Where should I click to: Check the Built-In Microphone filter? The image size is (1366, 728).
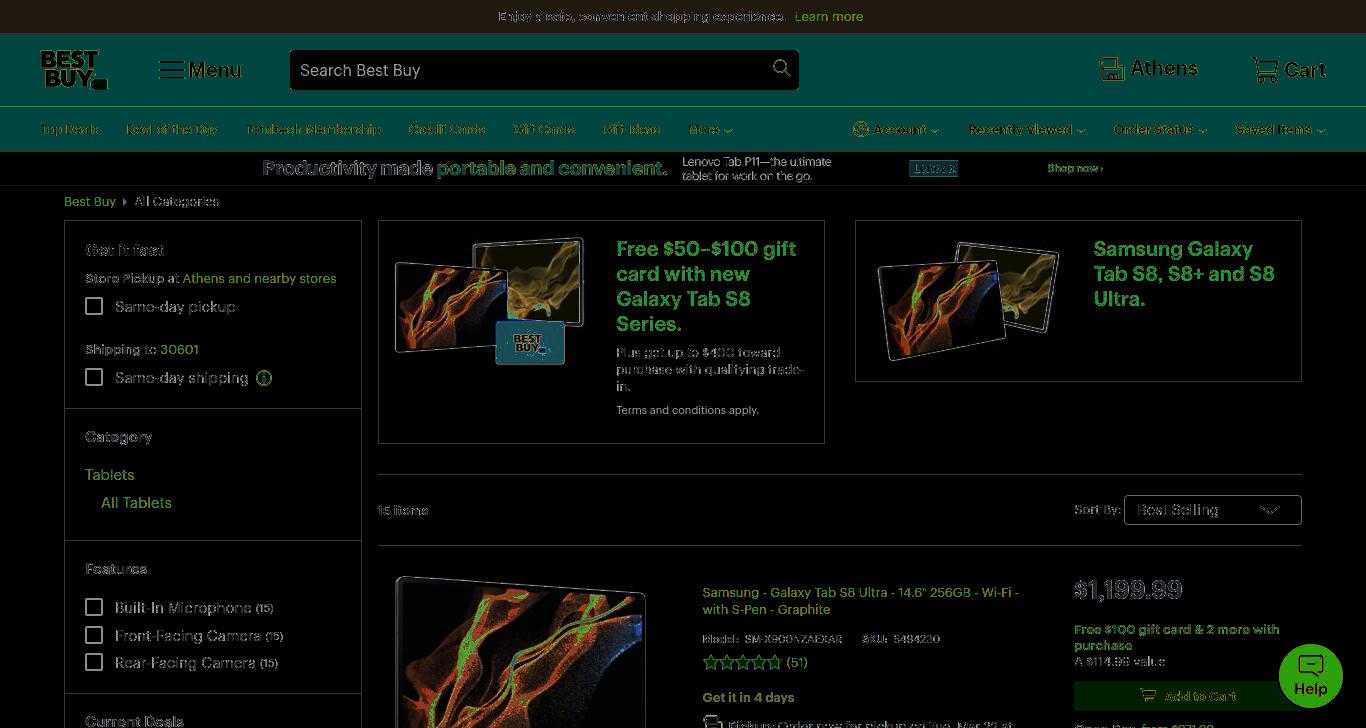pyautogui.click(x=94, y=607)
